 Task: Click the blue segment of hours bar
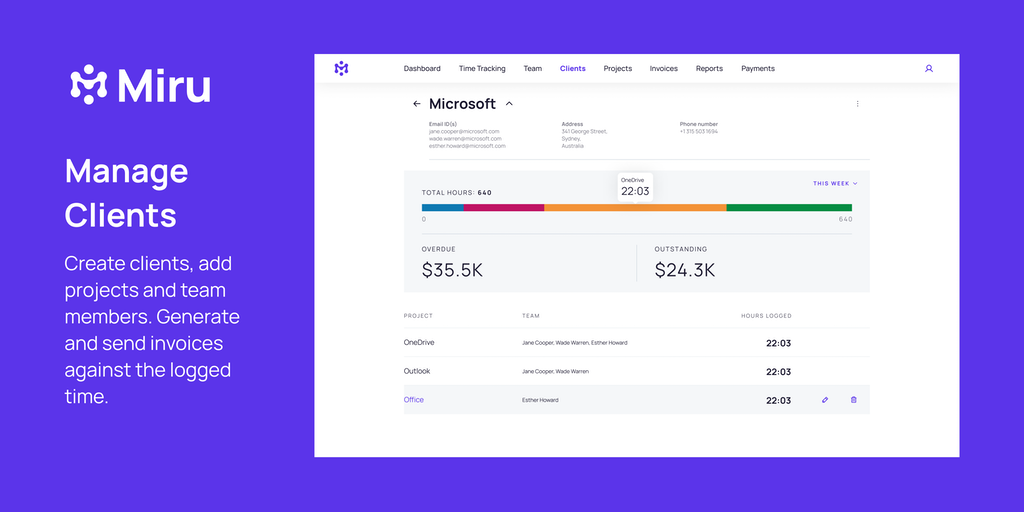[443, 208]
